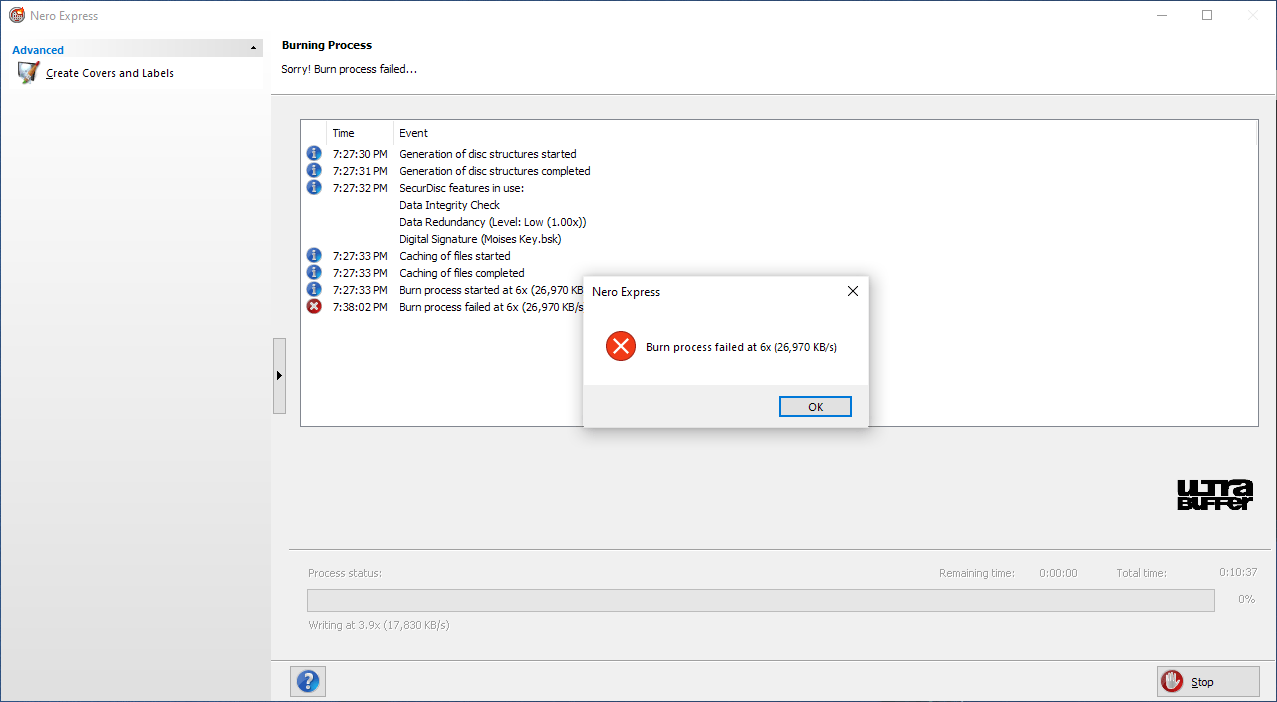Click the burn progress bar
1277x702 pixels.
coord(760,600)
